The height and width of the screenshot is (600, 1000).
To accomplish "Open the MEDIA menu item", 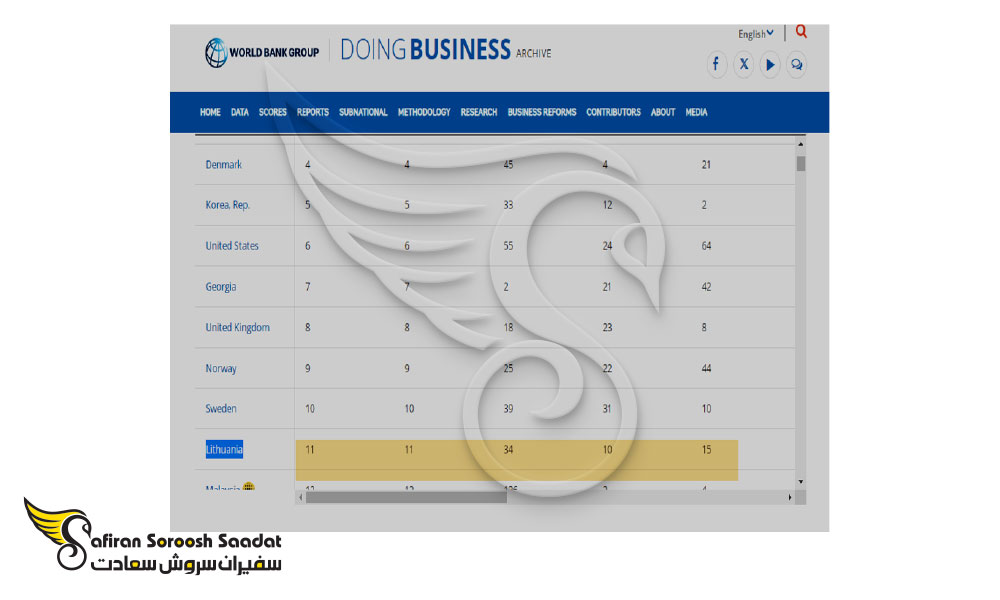I will (x=696, y=112).
